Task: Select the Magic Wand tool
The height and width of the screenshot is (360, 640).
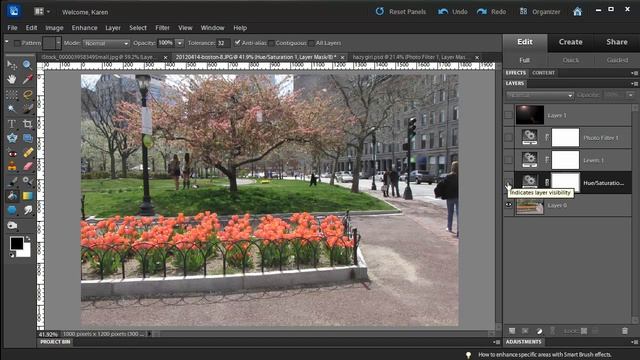Action: pos(12,109)
